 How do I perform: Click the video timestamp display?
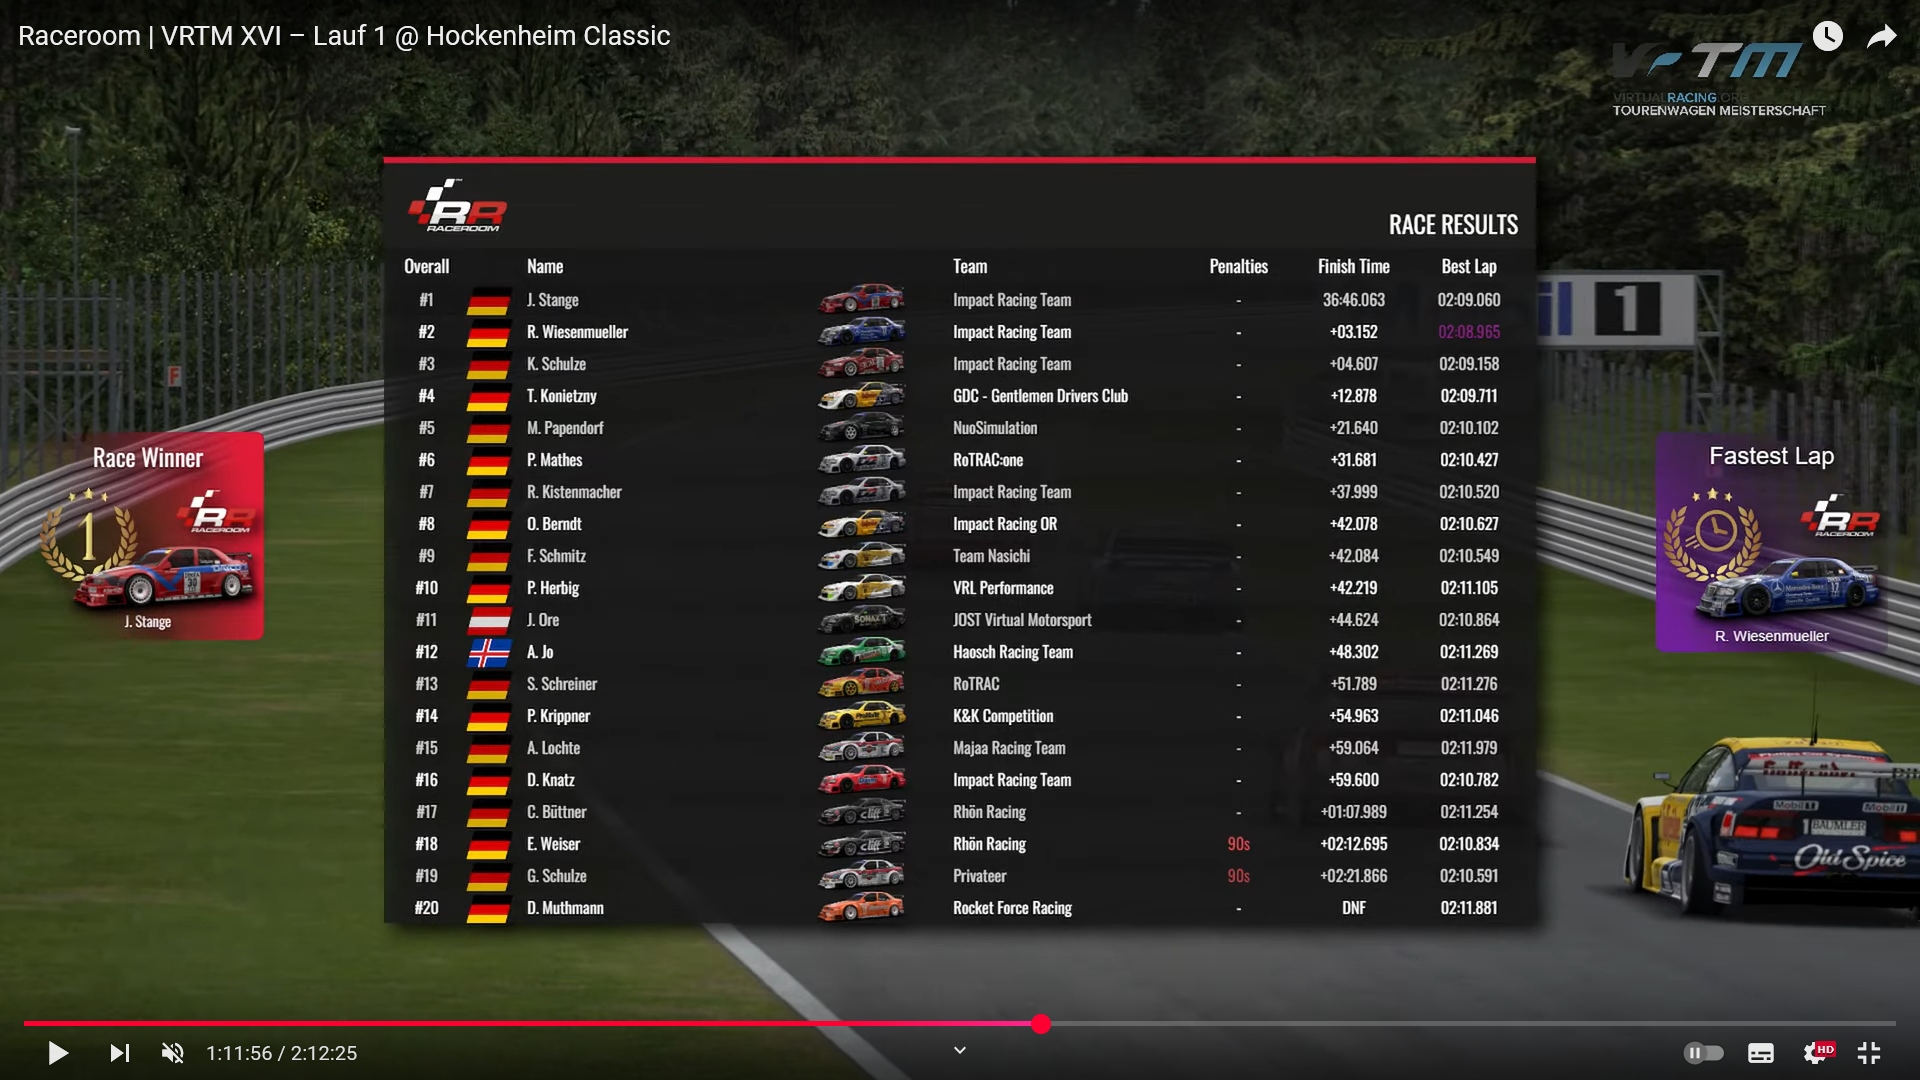[x=281, y=1053]
